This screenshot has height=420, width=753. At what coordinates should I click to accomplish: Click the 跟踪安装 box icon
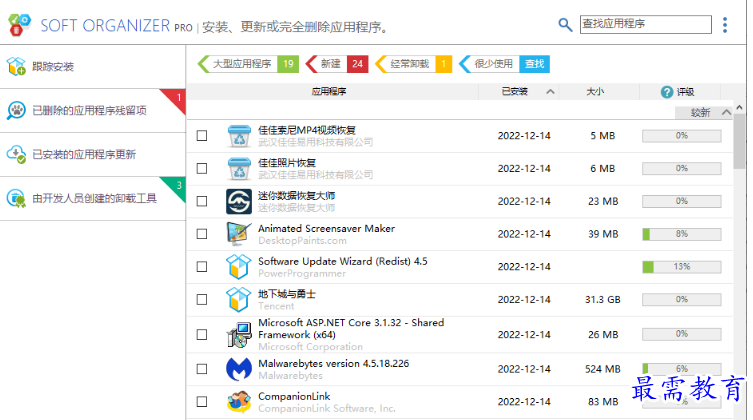tap(16, 66)
